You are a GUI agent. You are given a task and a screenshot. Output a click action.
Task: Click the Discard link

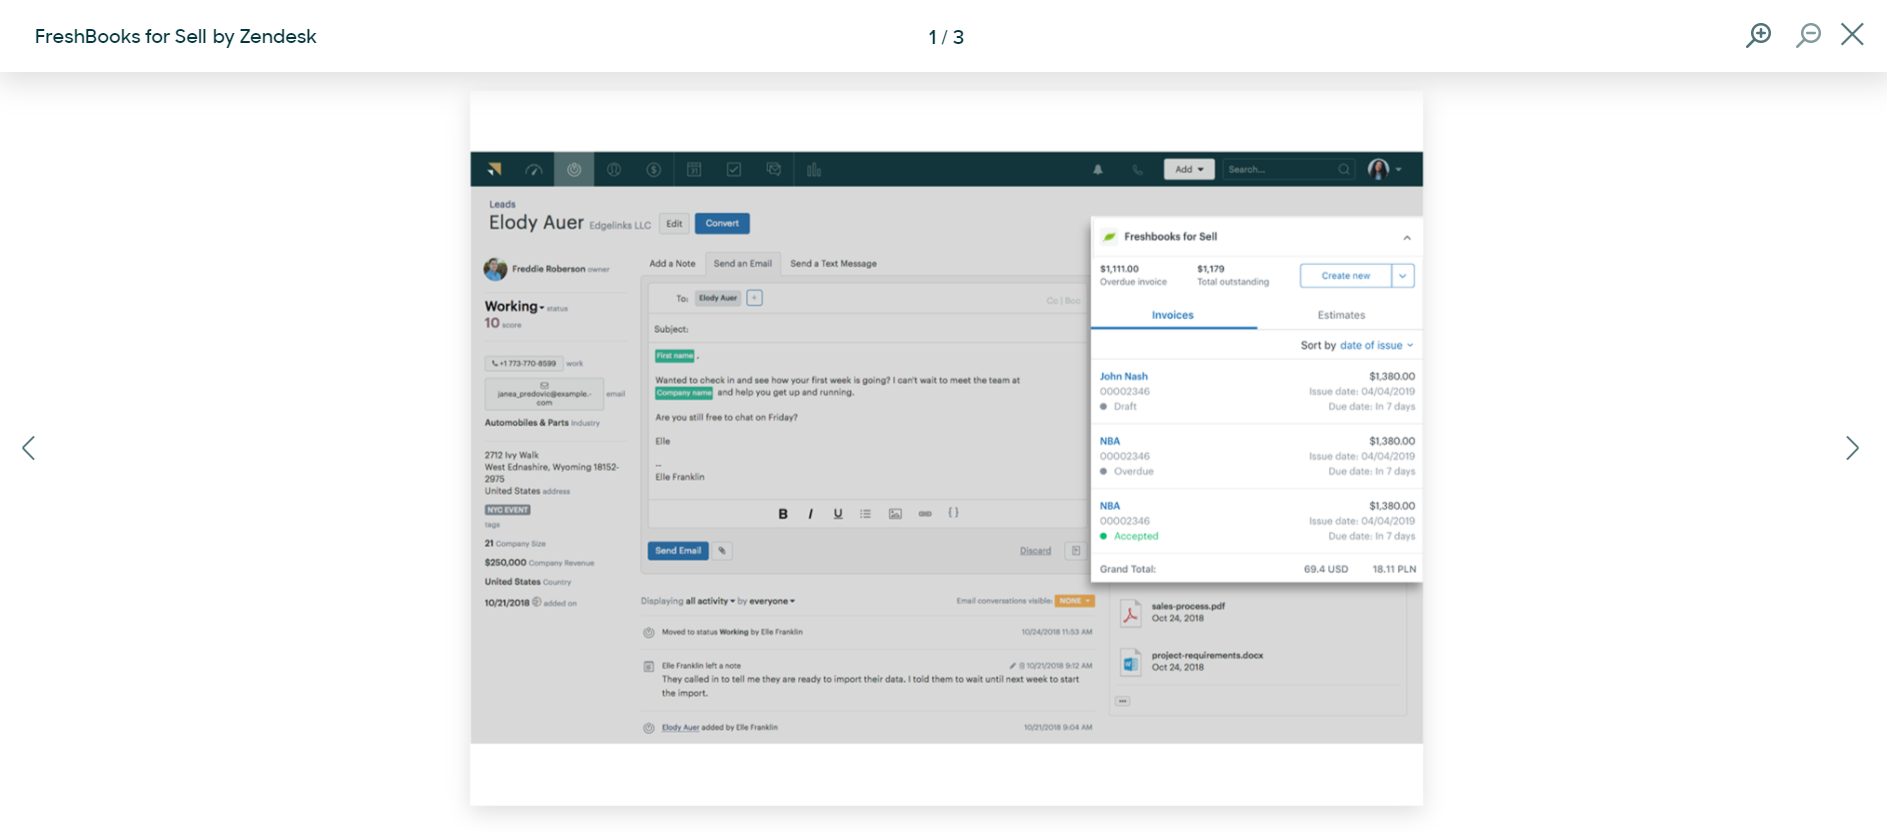pos(1035,551)
